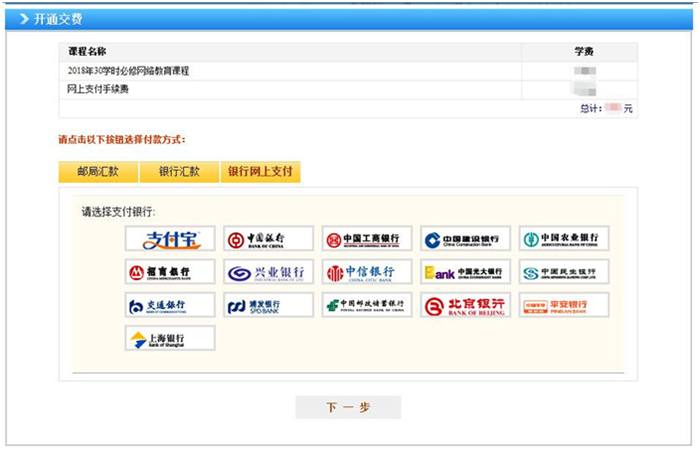Image resolution: width=700 pixels, height=451 pixels.
Task: Choose China Minsheng Bank (中国民生银行)
Action: point(563,272)
